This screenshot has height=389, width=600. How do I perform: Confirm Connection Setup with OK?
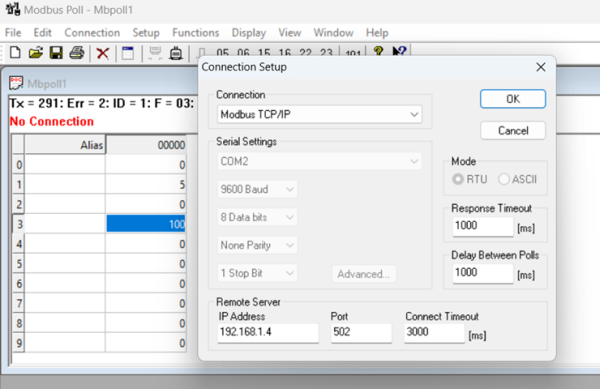(x=513, y=99)
